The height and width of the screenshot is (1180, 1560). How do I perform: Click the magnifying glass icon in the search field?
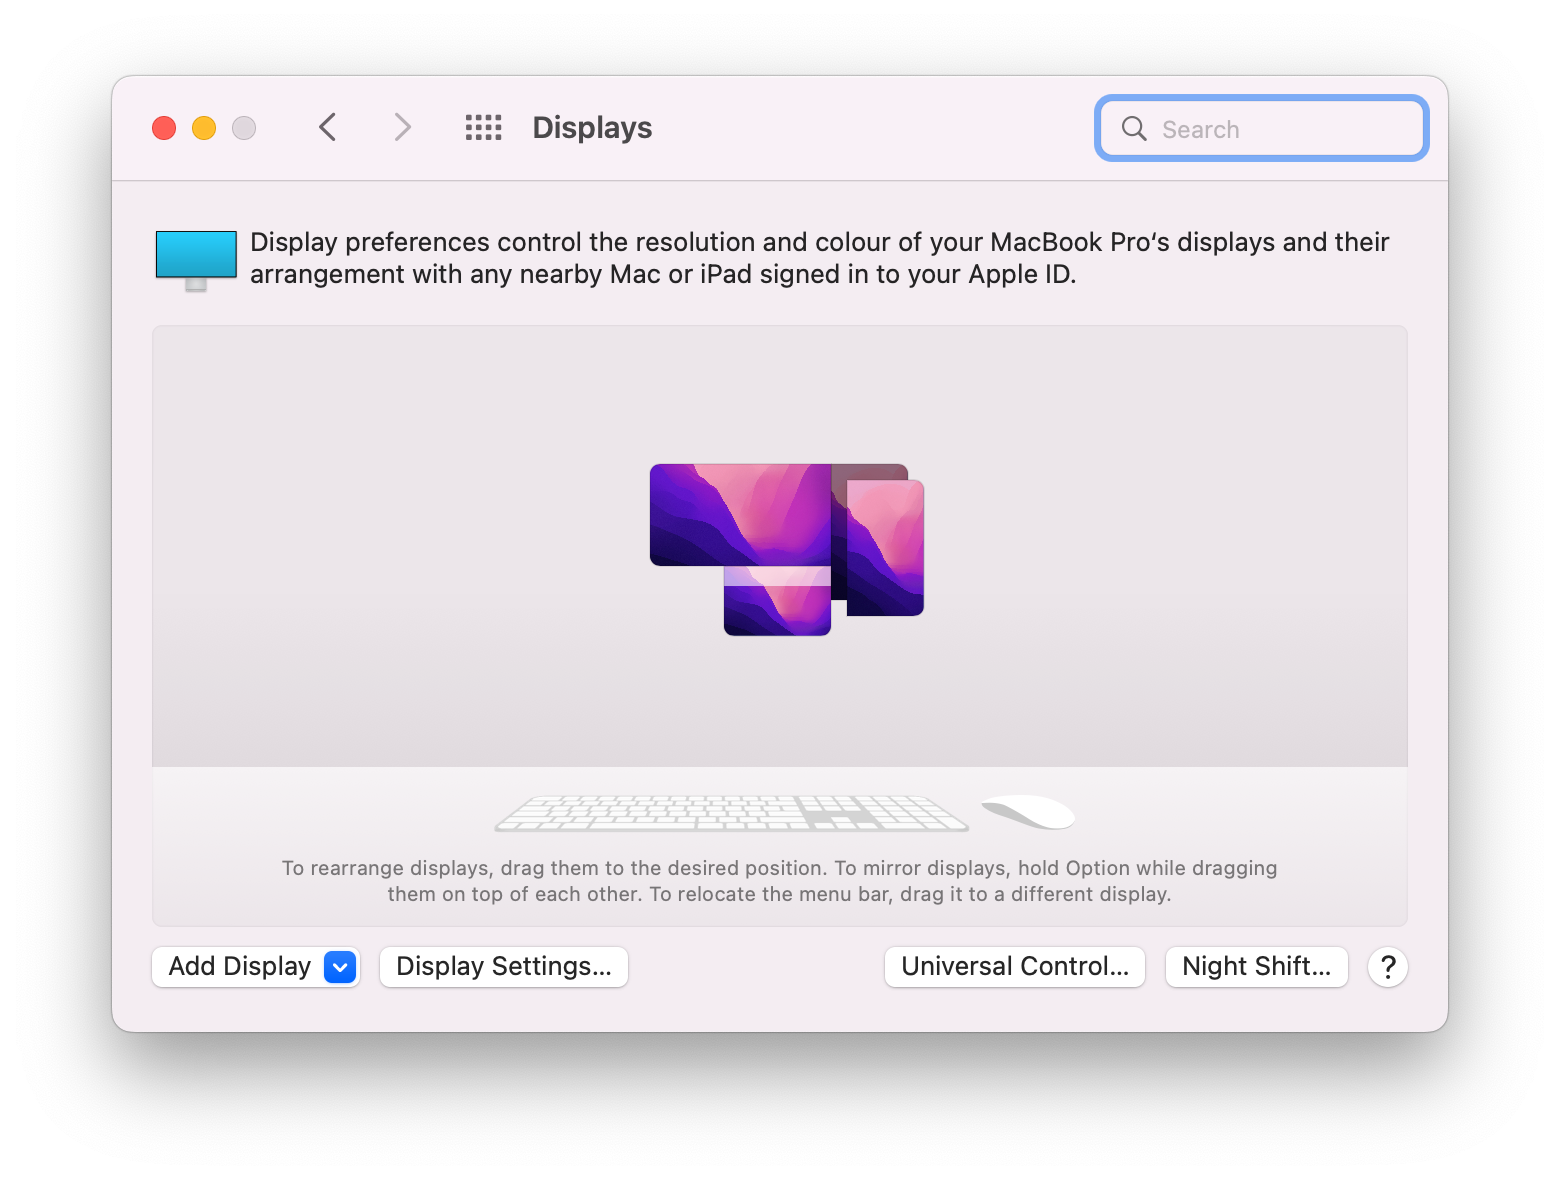click(1133, 128)
